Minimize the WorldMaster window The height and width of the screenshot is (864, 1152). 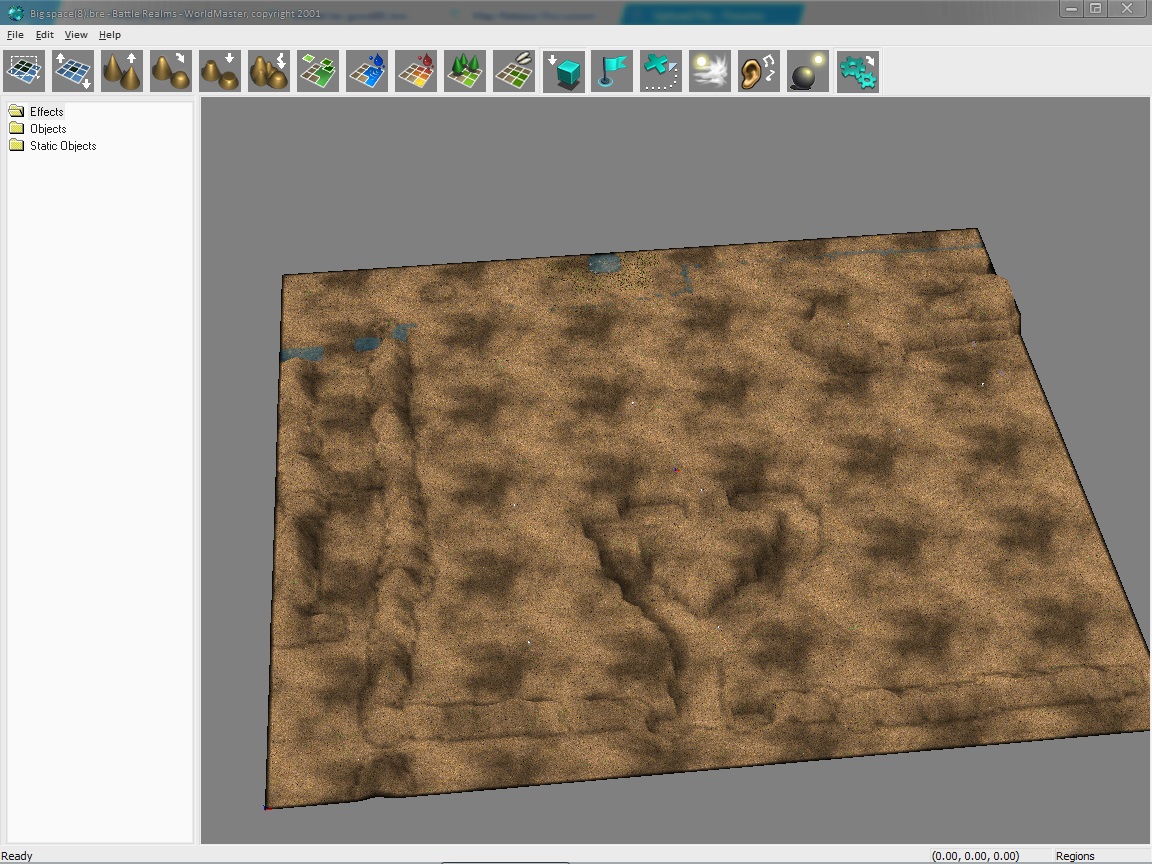(x=1071, y=8)
